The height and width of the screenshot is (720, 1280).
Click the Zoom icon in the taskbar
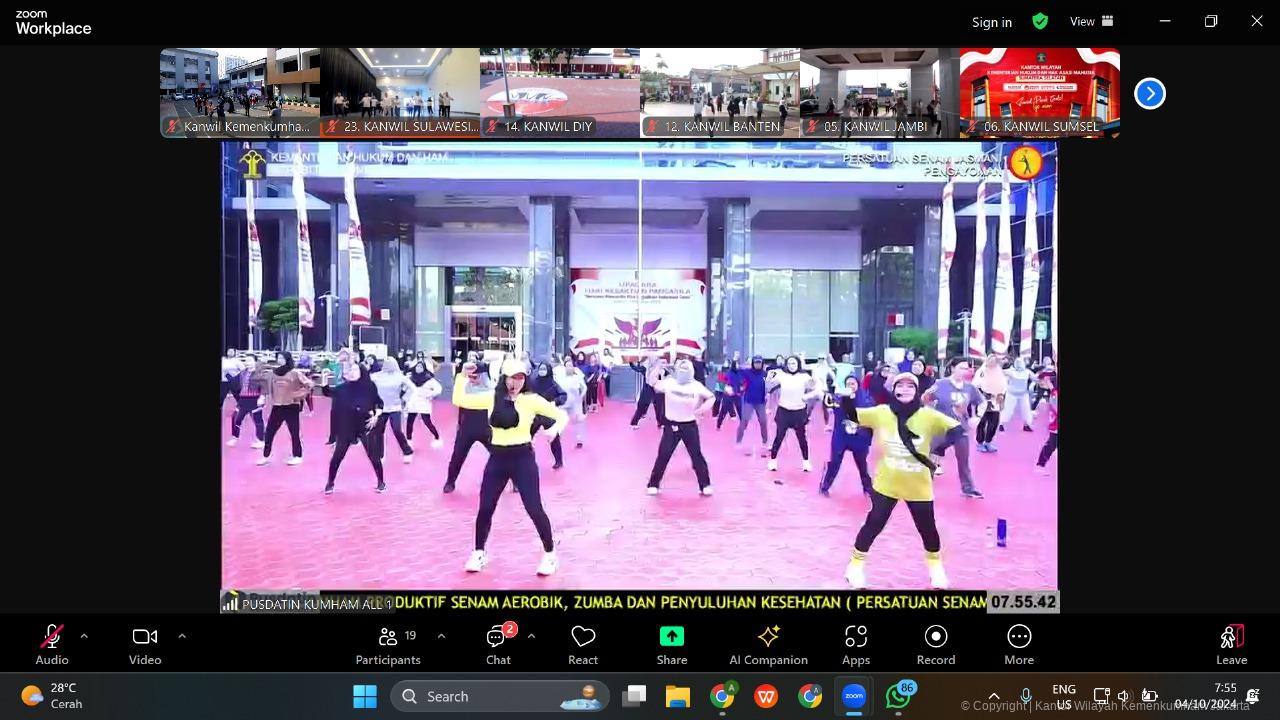click(x=854, y=696)
